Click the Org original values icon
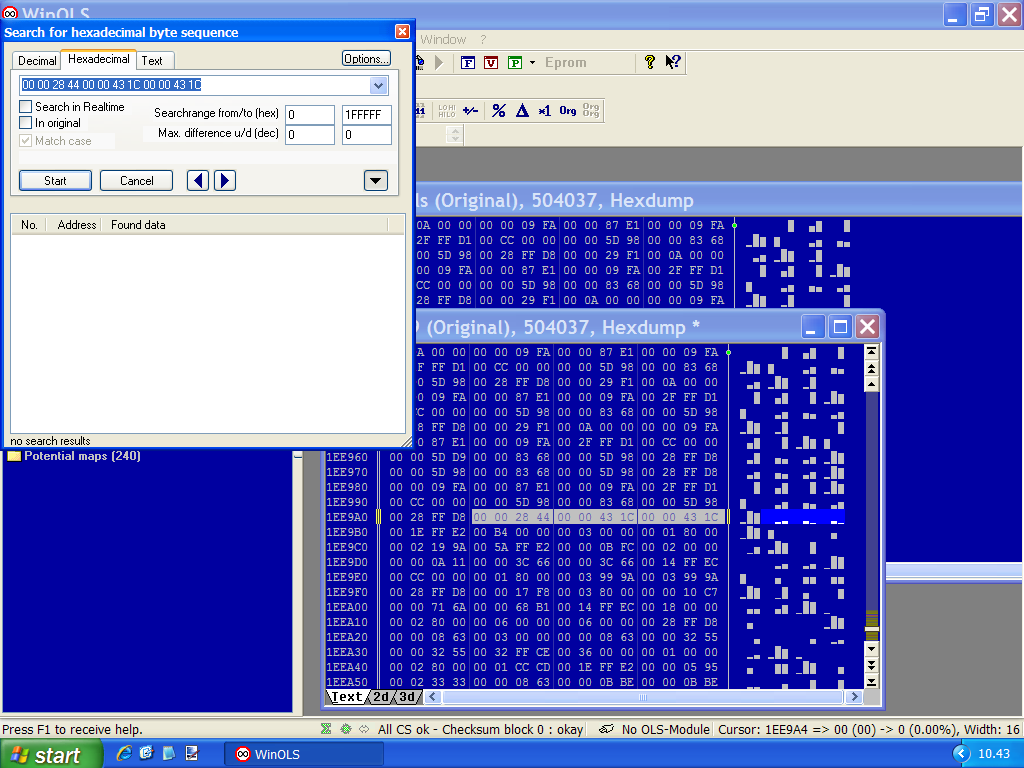 coord(568,110)
